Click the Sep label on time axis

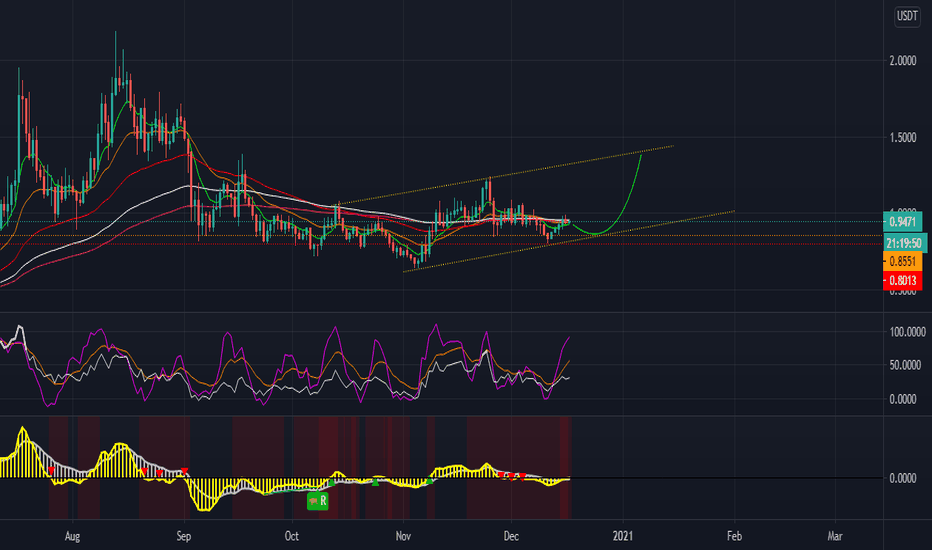pos(184,536)
